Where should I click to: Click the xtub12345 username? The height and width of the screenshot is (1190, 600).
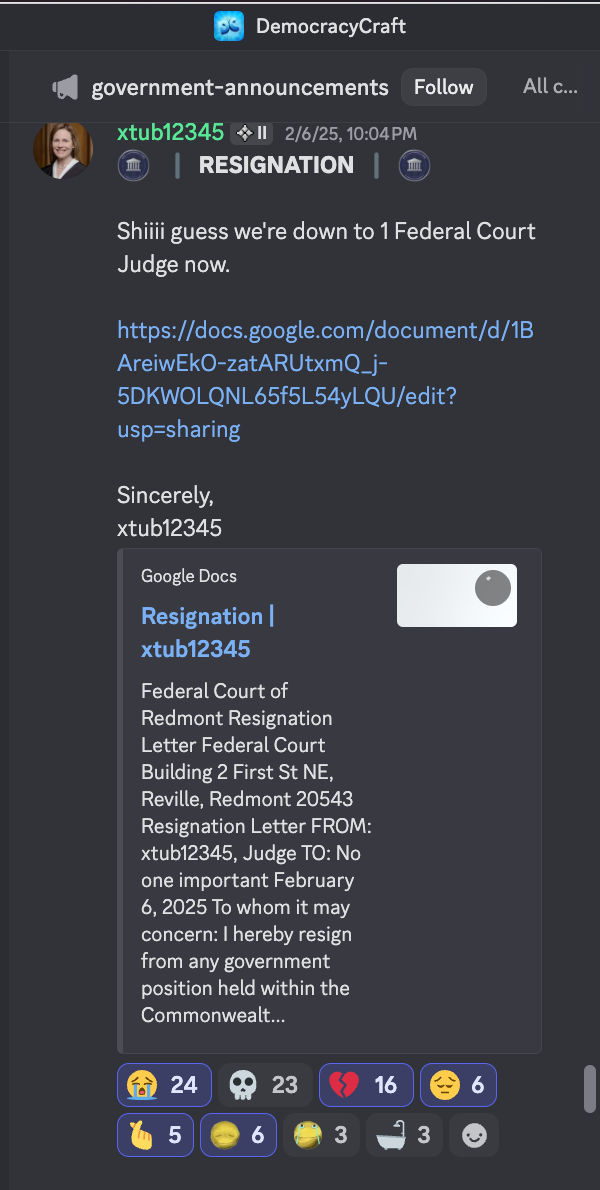tap(171, 133)
